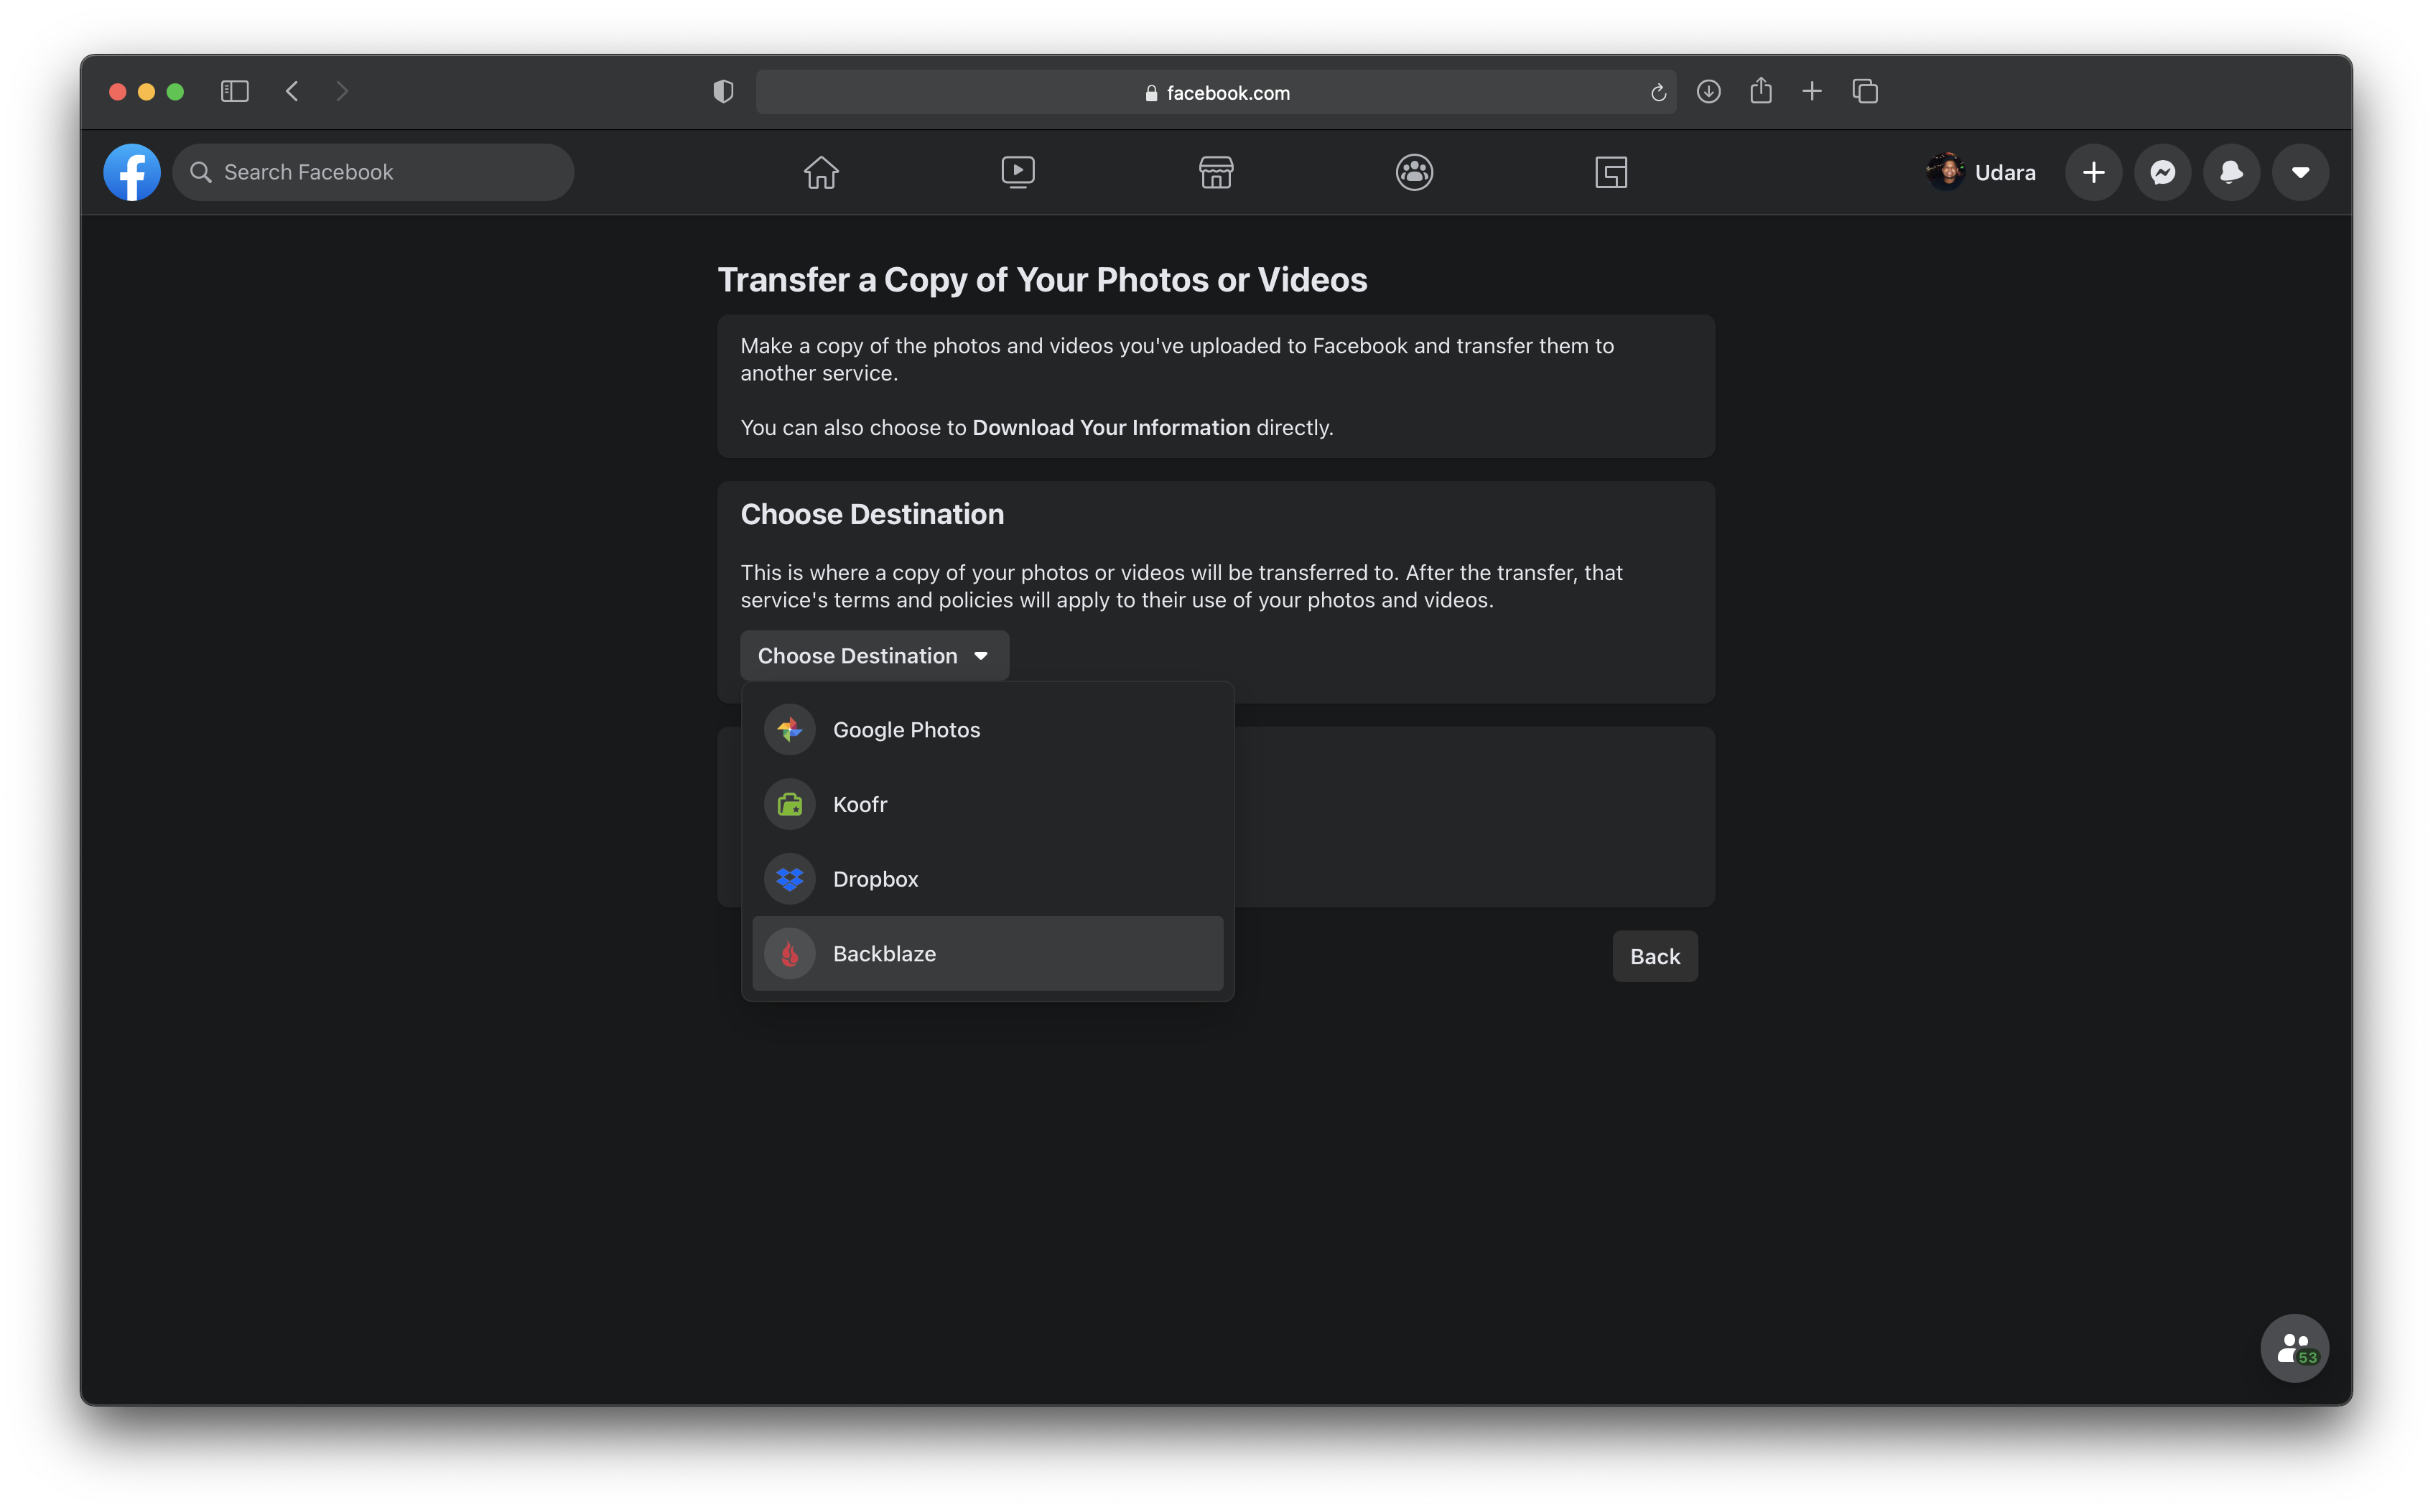
Task: Open the Watch video tab icon
Action: click(x=1018, y=172)
